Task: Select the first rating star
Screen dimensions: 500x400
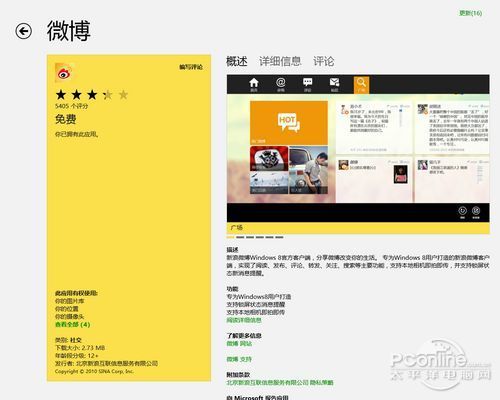Action: coord(61,95)
